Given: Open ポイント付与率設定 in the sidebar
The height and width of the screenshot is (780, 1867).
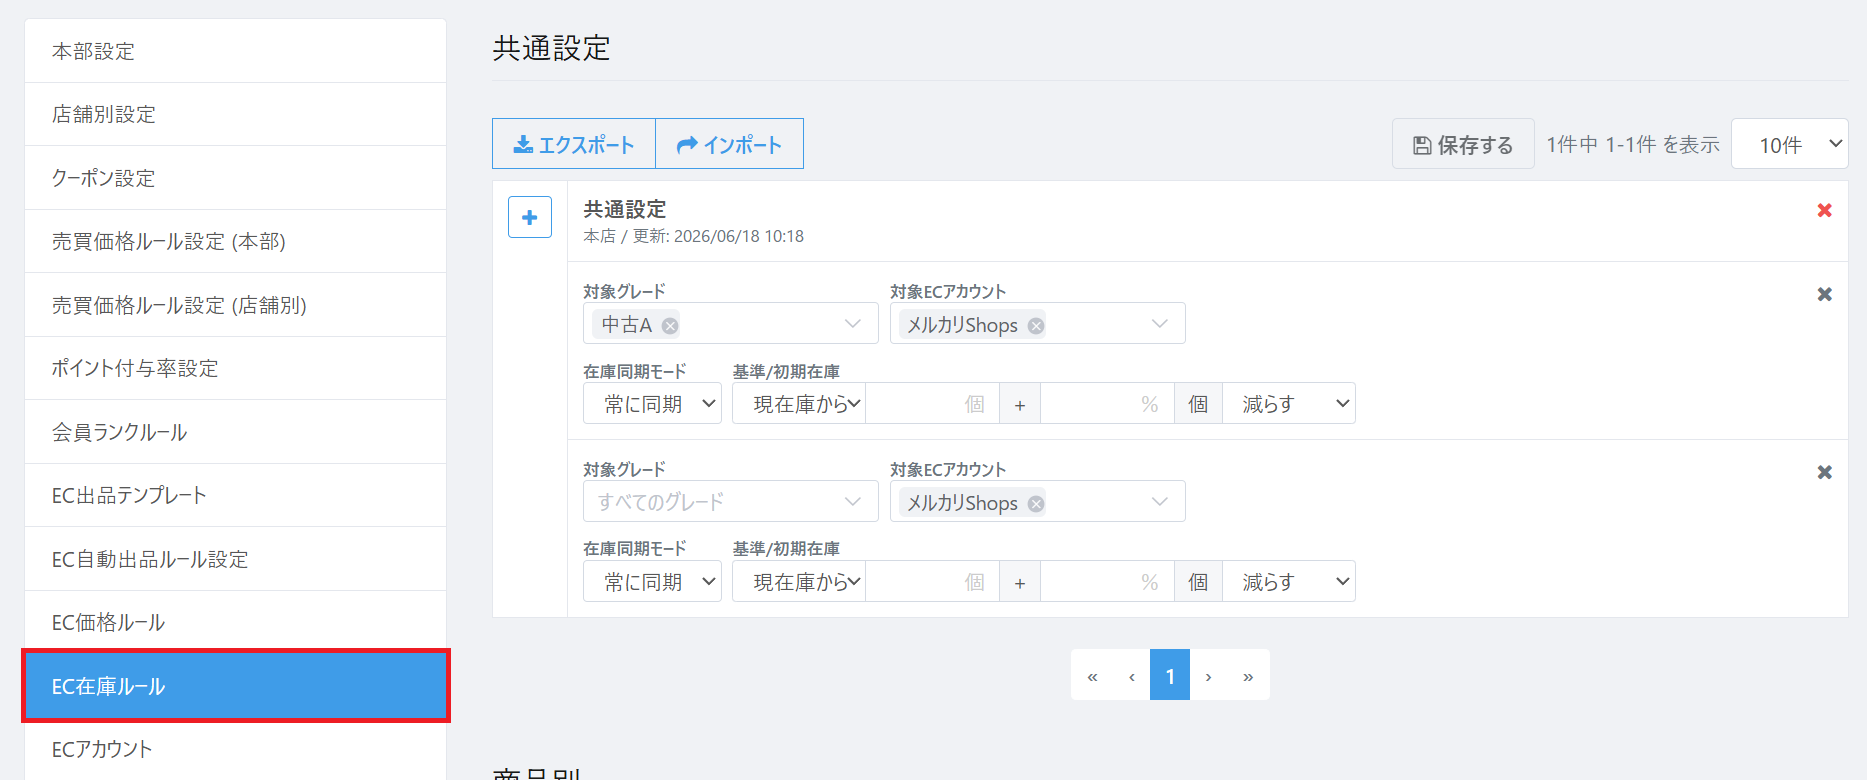Looking at the screenshot, I should pos(235,368).
